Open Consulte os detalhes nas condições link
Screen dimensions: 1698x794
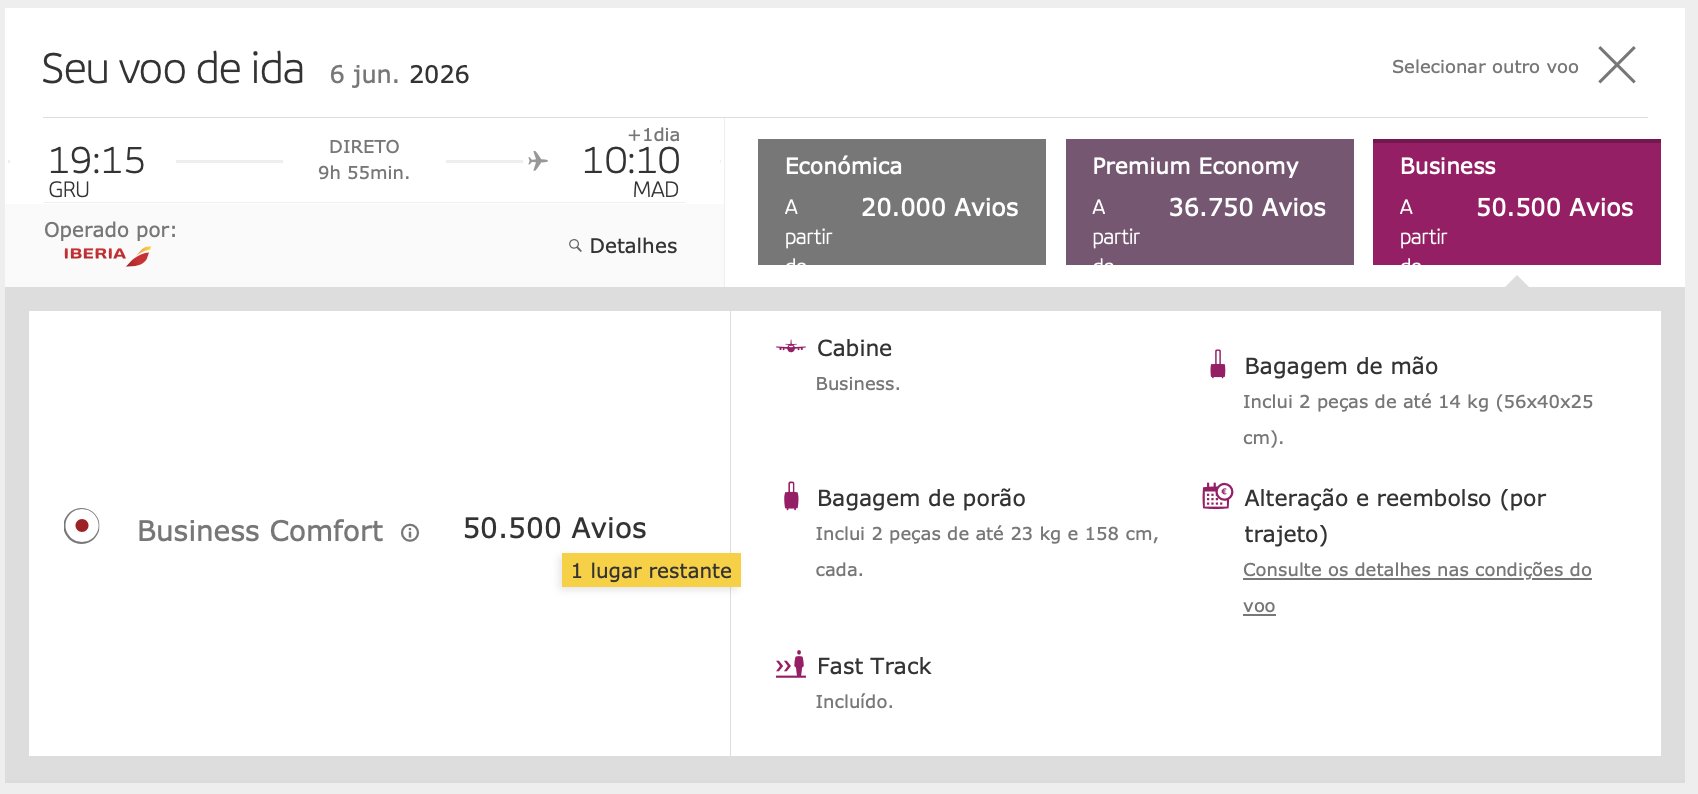coord(1417,587)
